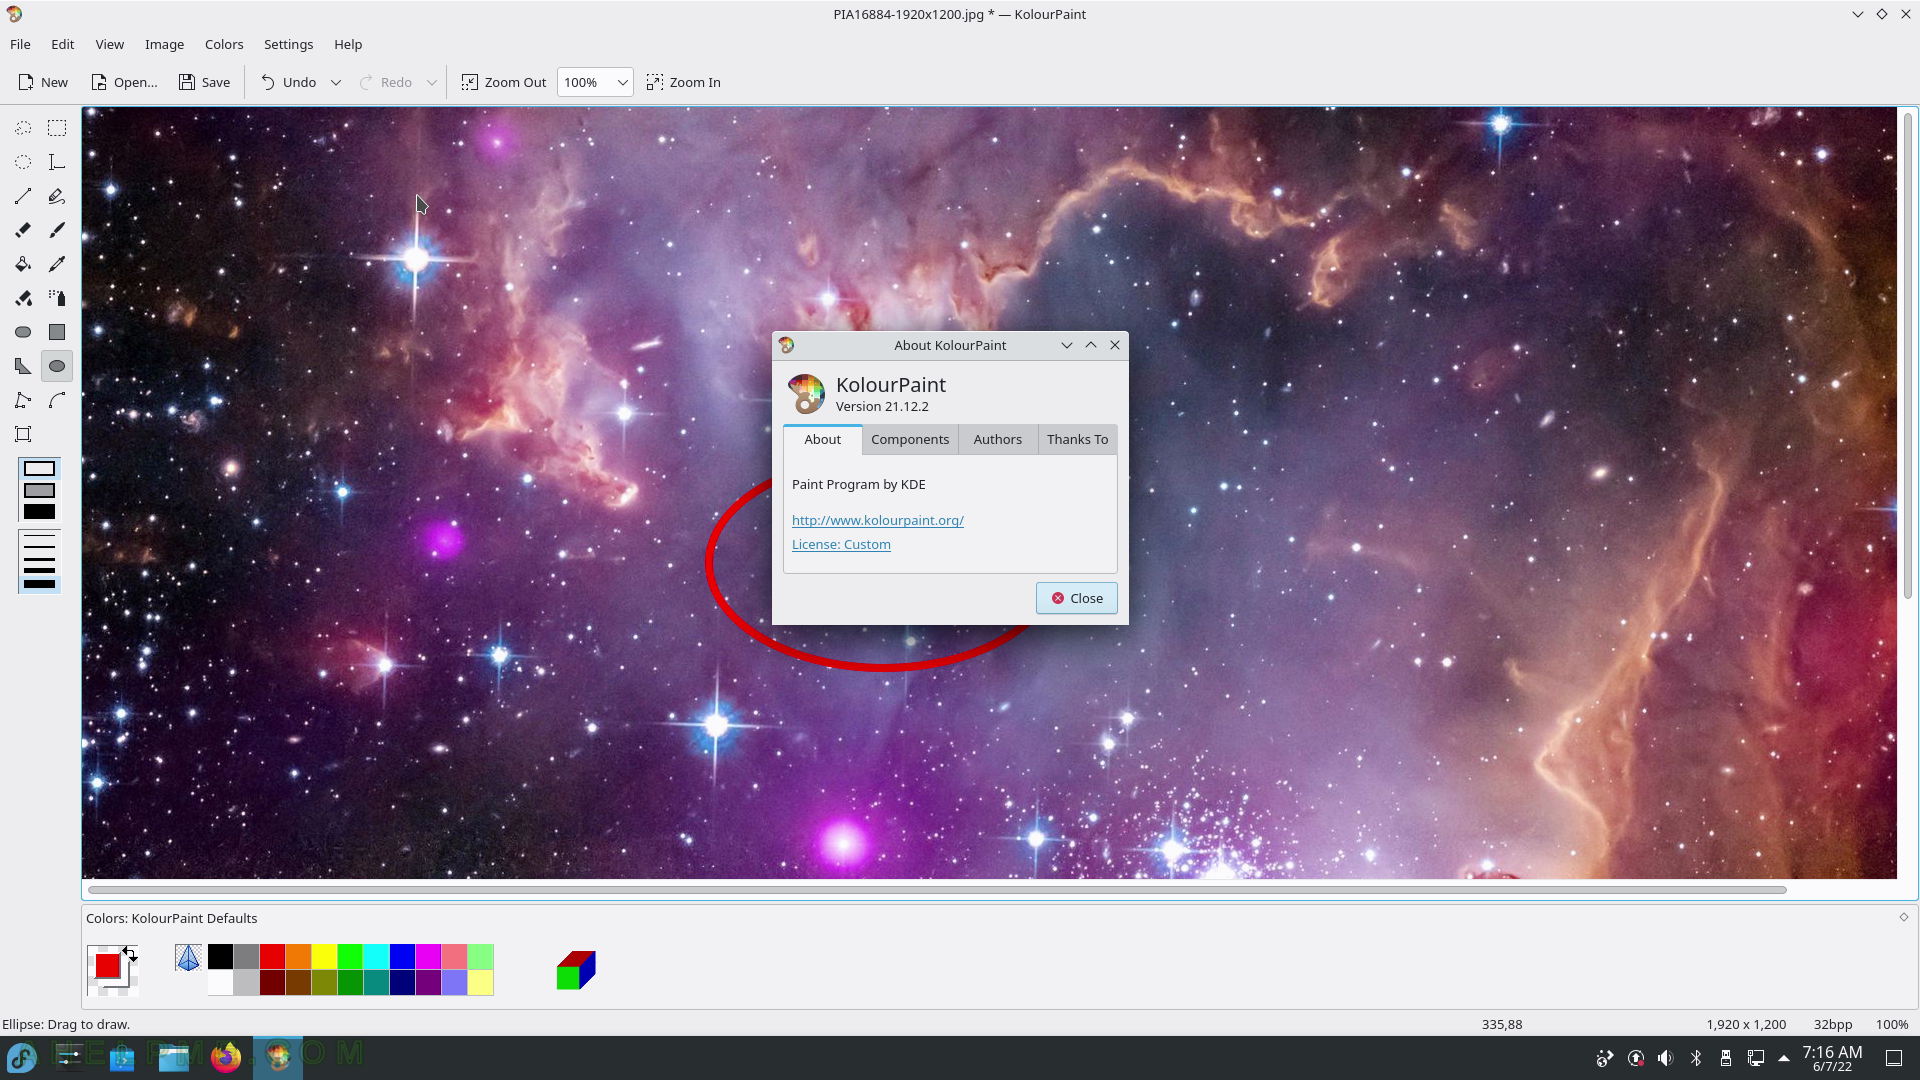
Task: Choose the no-fill shape style option
Action: tap(39, 469)
